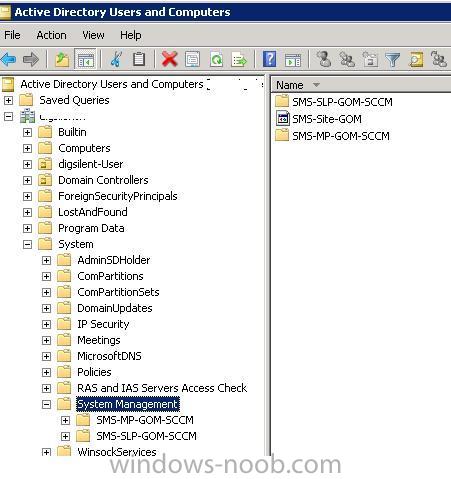451x479 pixels.
Task: Click the SMS-SLP-GOM-SCCM folder icon in list
Action: tap(282, 101)
